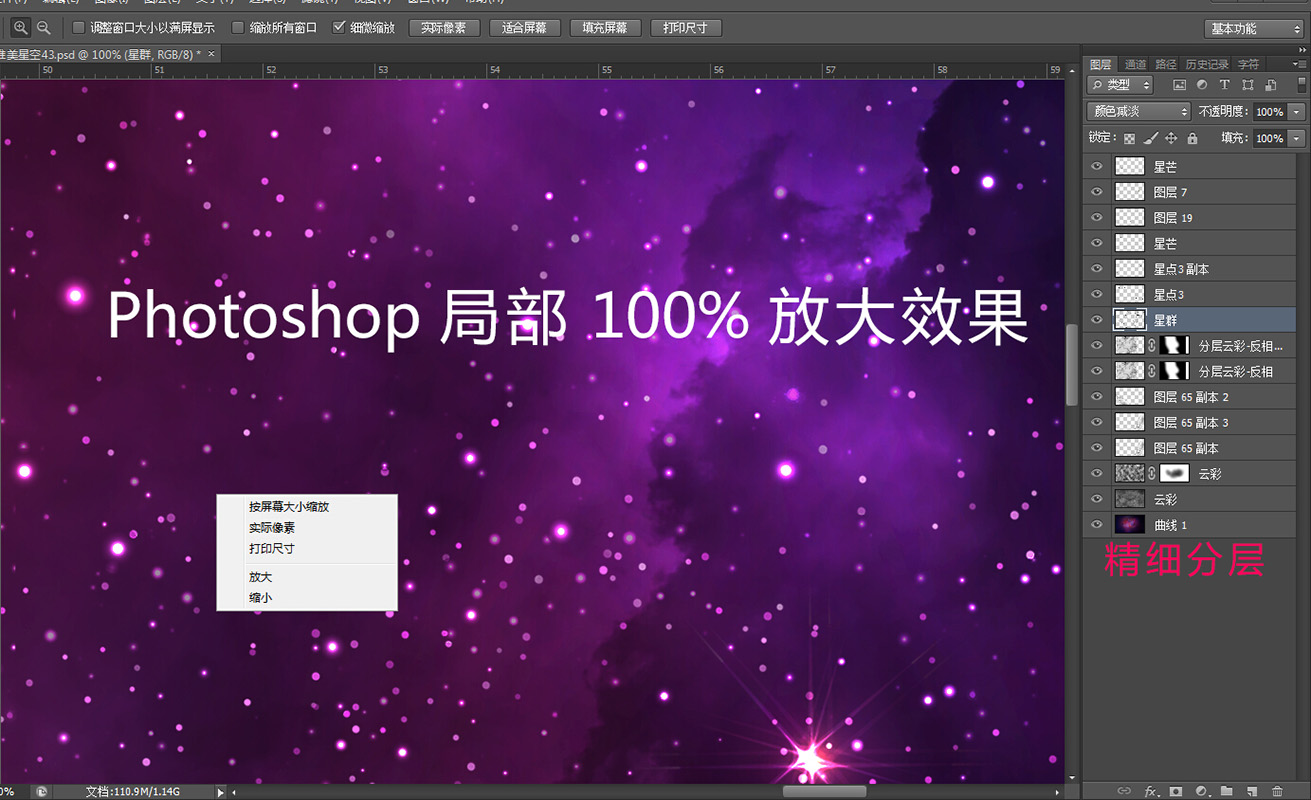Switch to the 字符 tab

[x=1248, y=64]
